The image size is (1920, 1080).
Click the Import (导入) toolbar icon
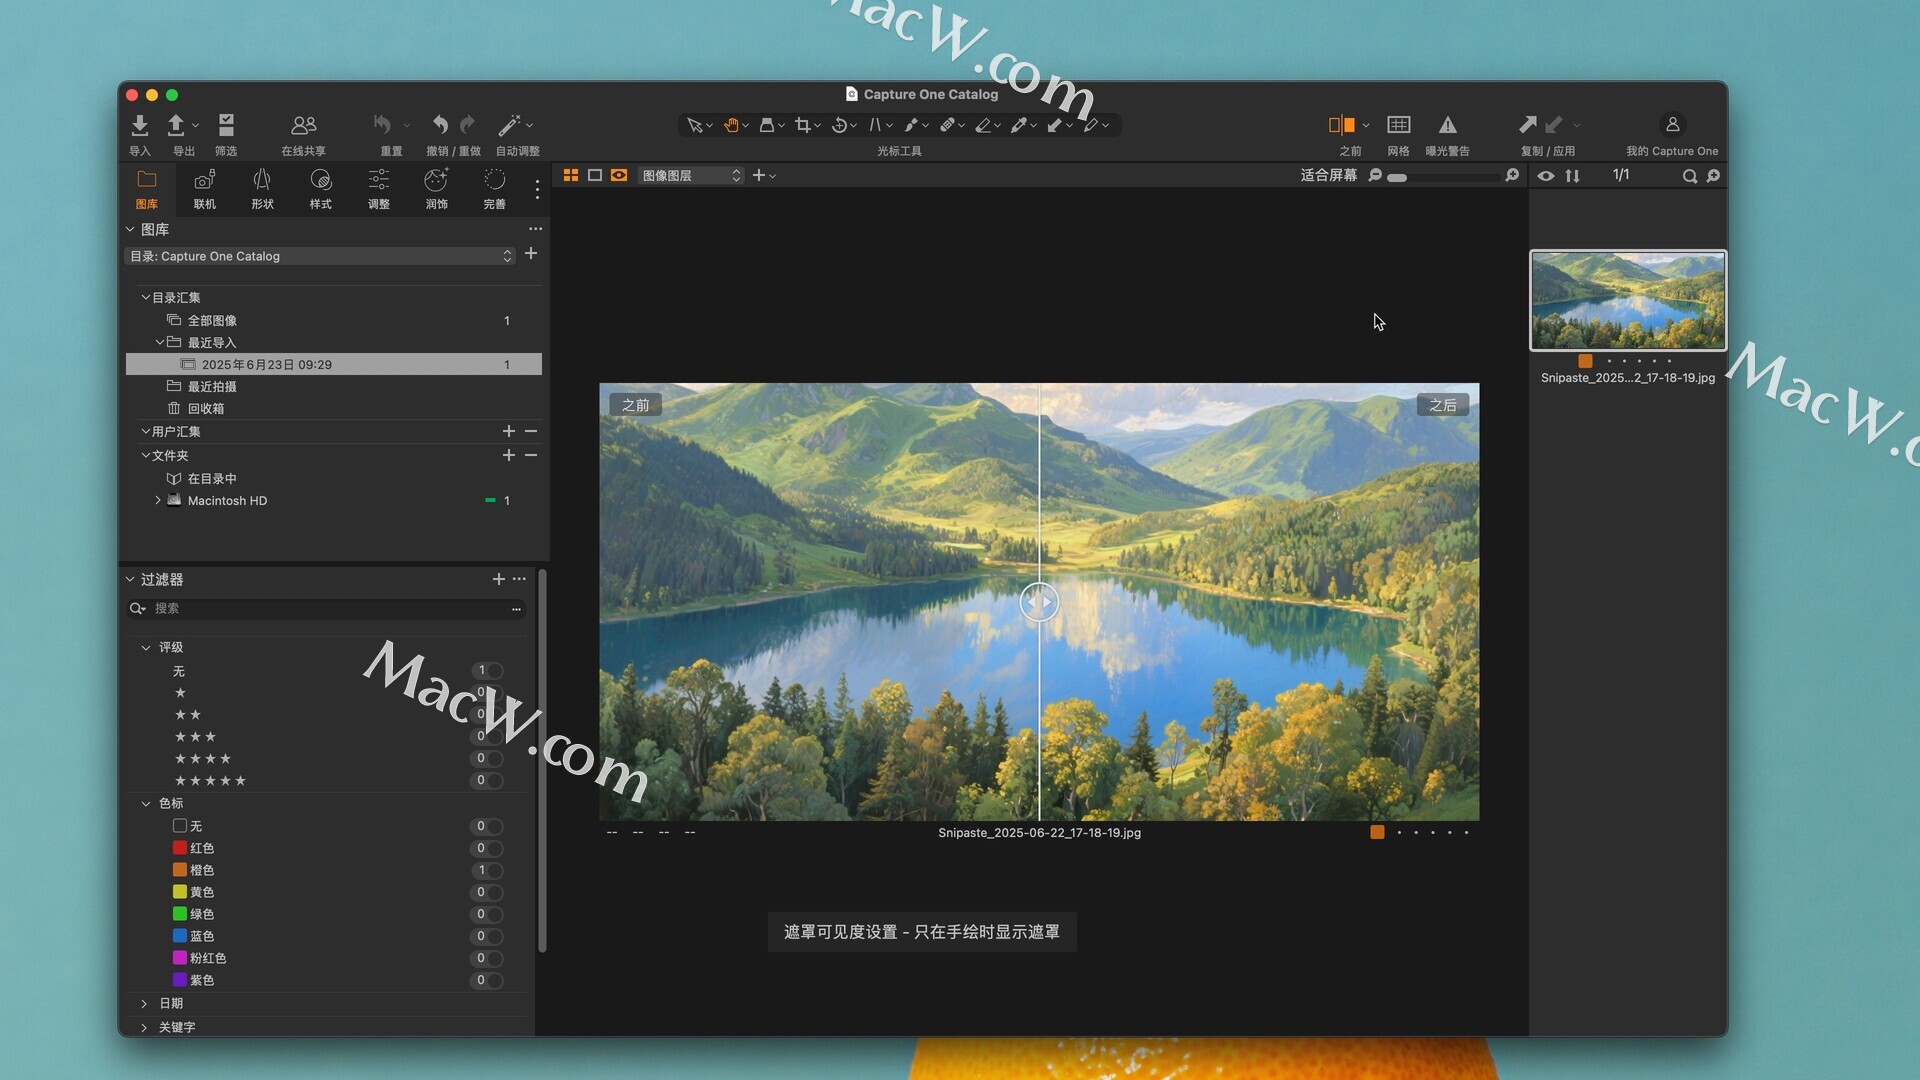[x=140, y=125]
